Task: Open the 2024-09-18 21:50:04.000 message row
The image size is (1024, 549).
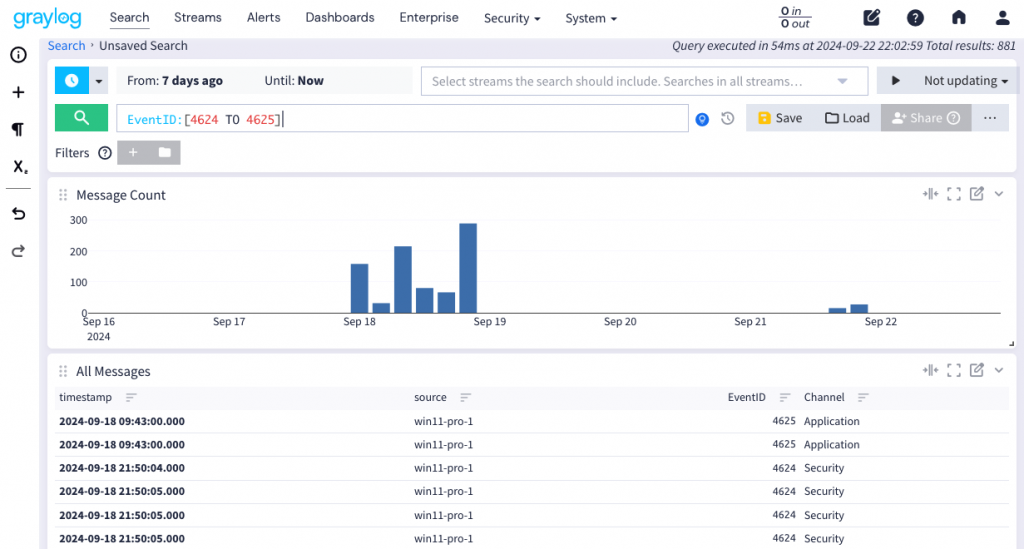Action: click(532, 468)
